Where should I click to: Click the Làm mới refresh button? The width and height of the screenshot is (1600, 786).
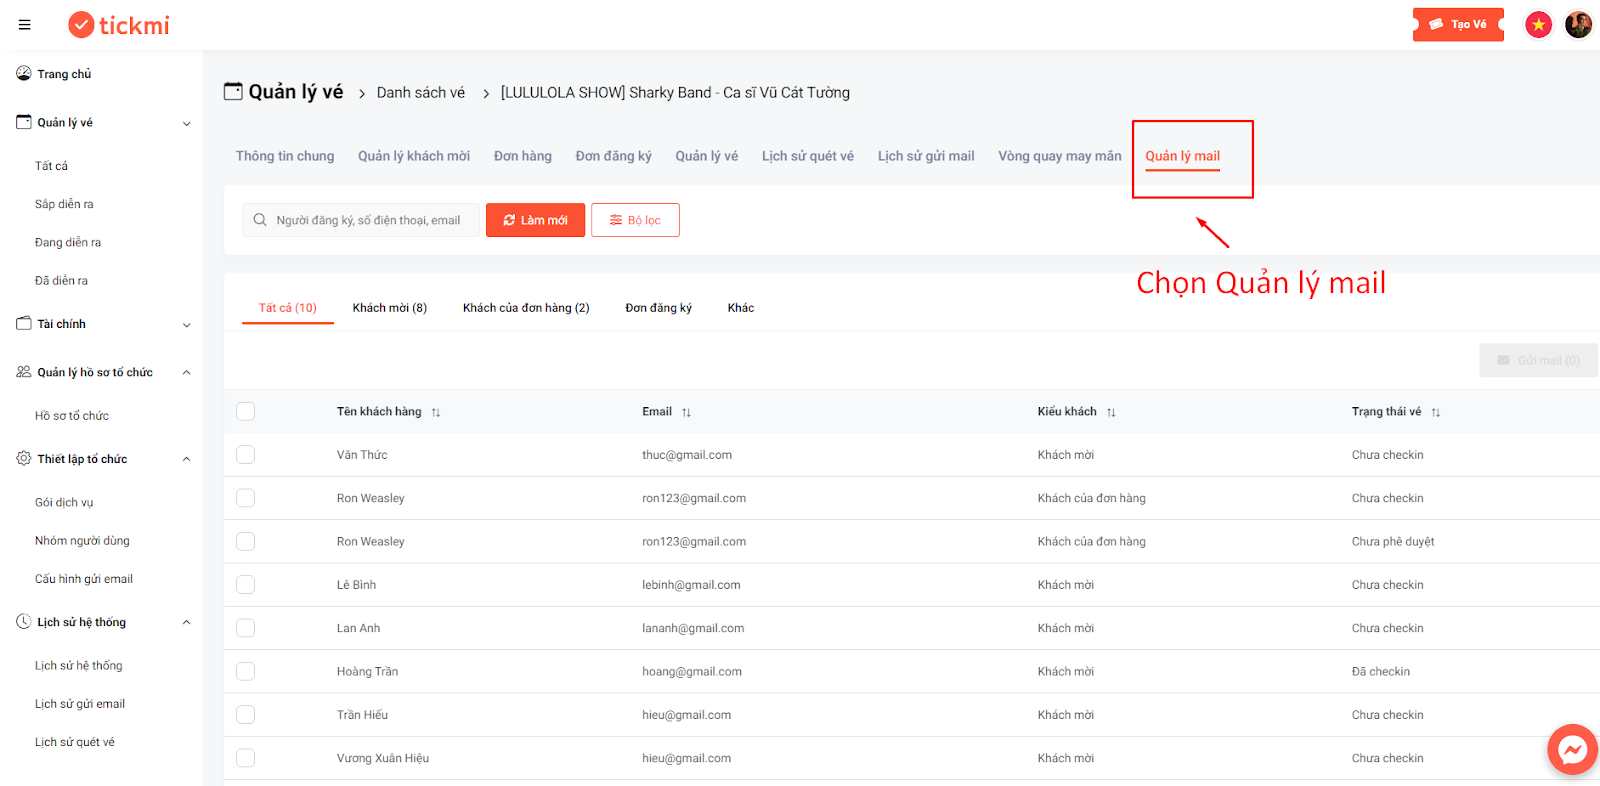(x=535, y=220)
